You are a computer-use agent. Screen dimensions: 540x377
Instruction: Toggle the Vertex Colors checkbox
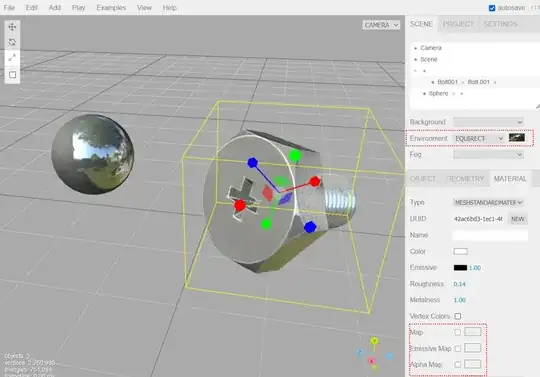[458, 316]
